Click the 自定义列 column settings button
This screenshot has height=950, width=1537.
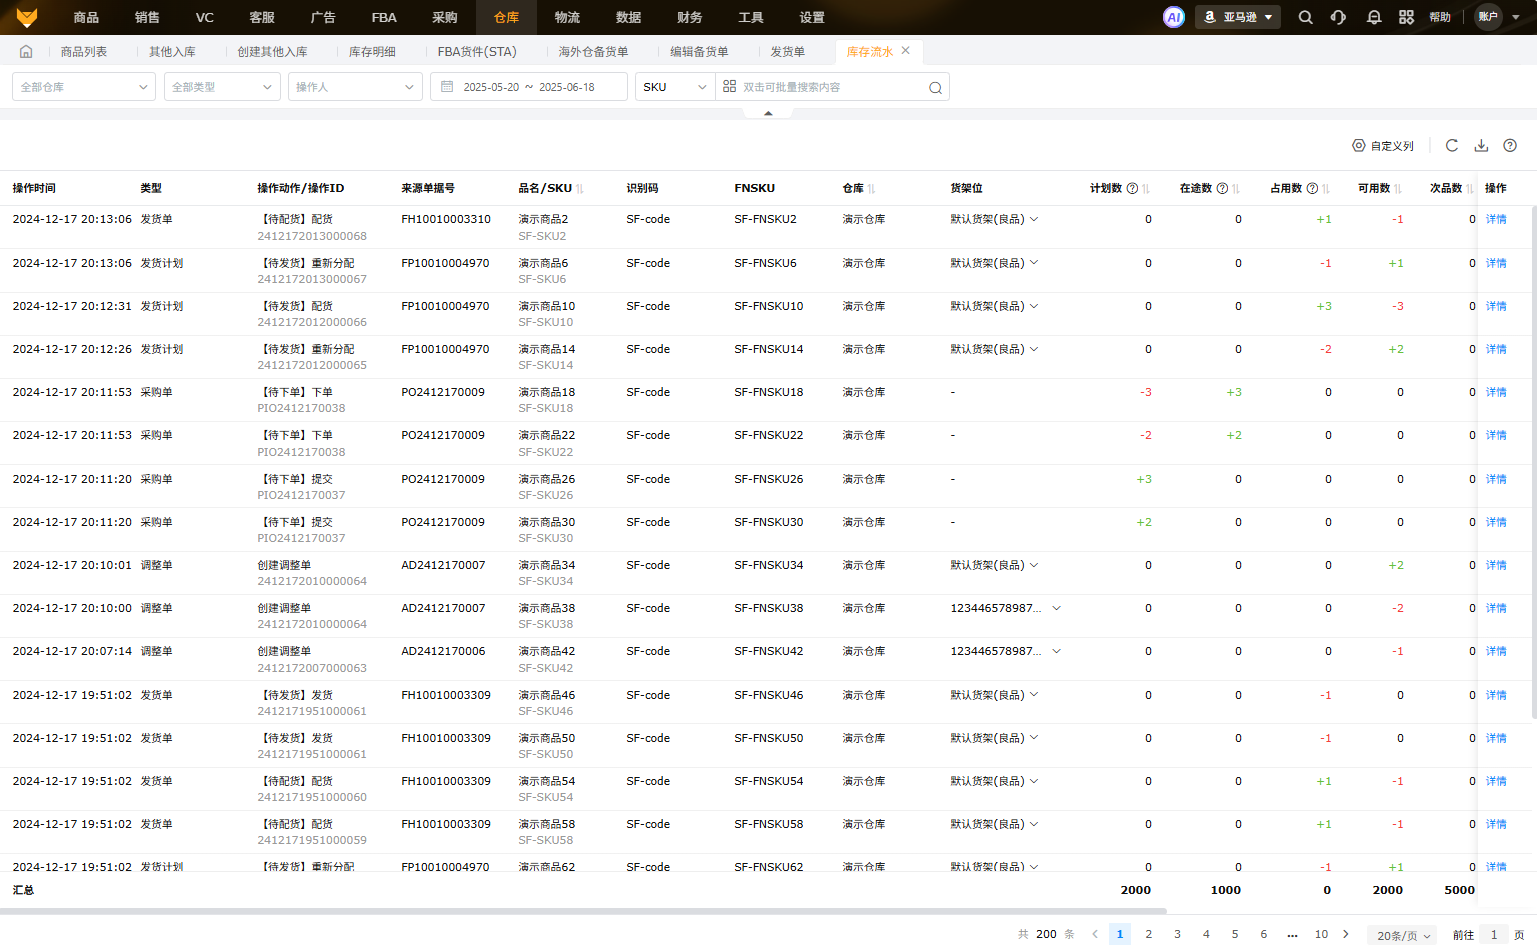1383,146
